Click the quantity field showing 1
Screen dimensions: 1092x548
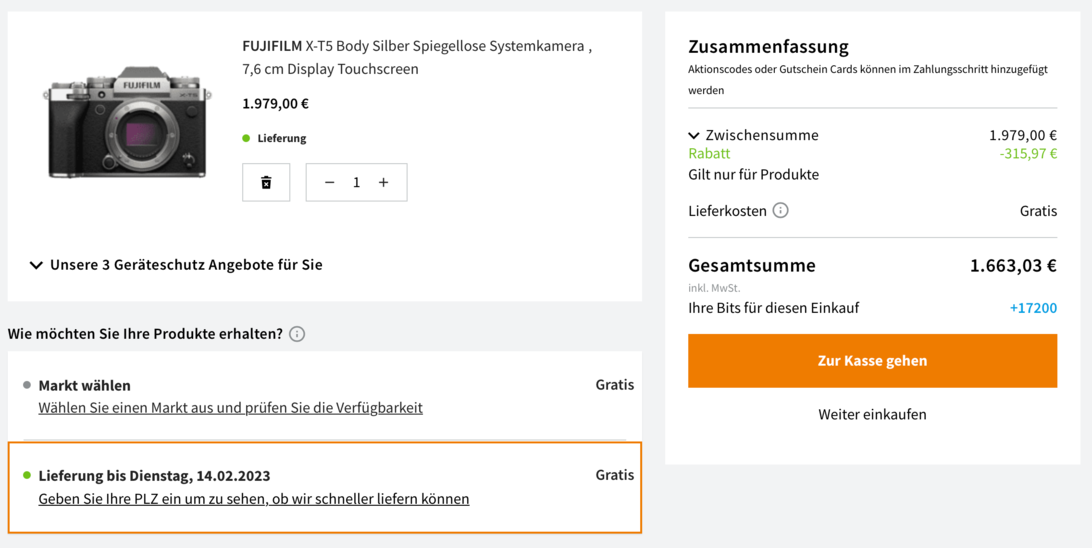tap(356, 182)
